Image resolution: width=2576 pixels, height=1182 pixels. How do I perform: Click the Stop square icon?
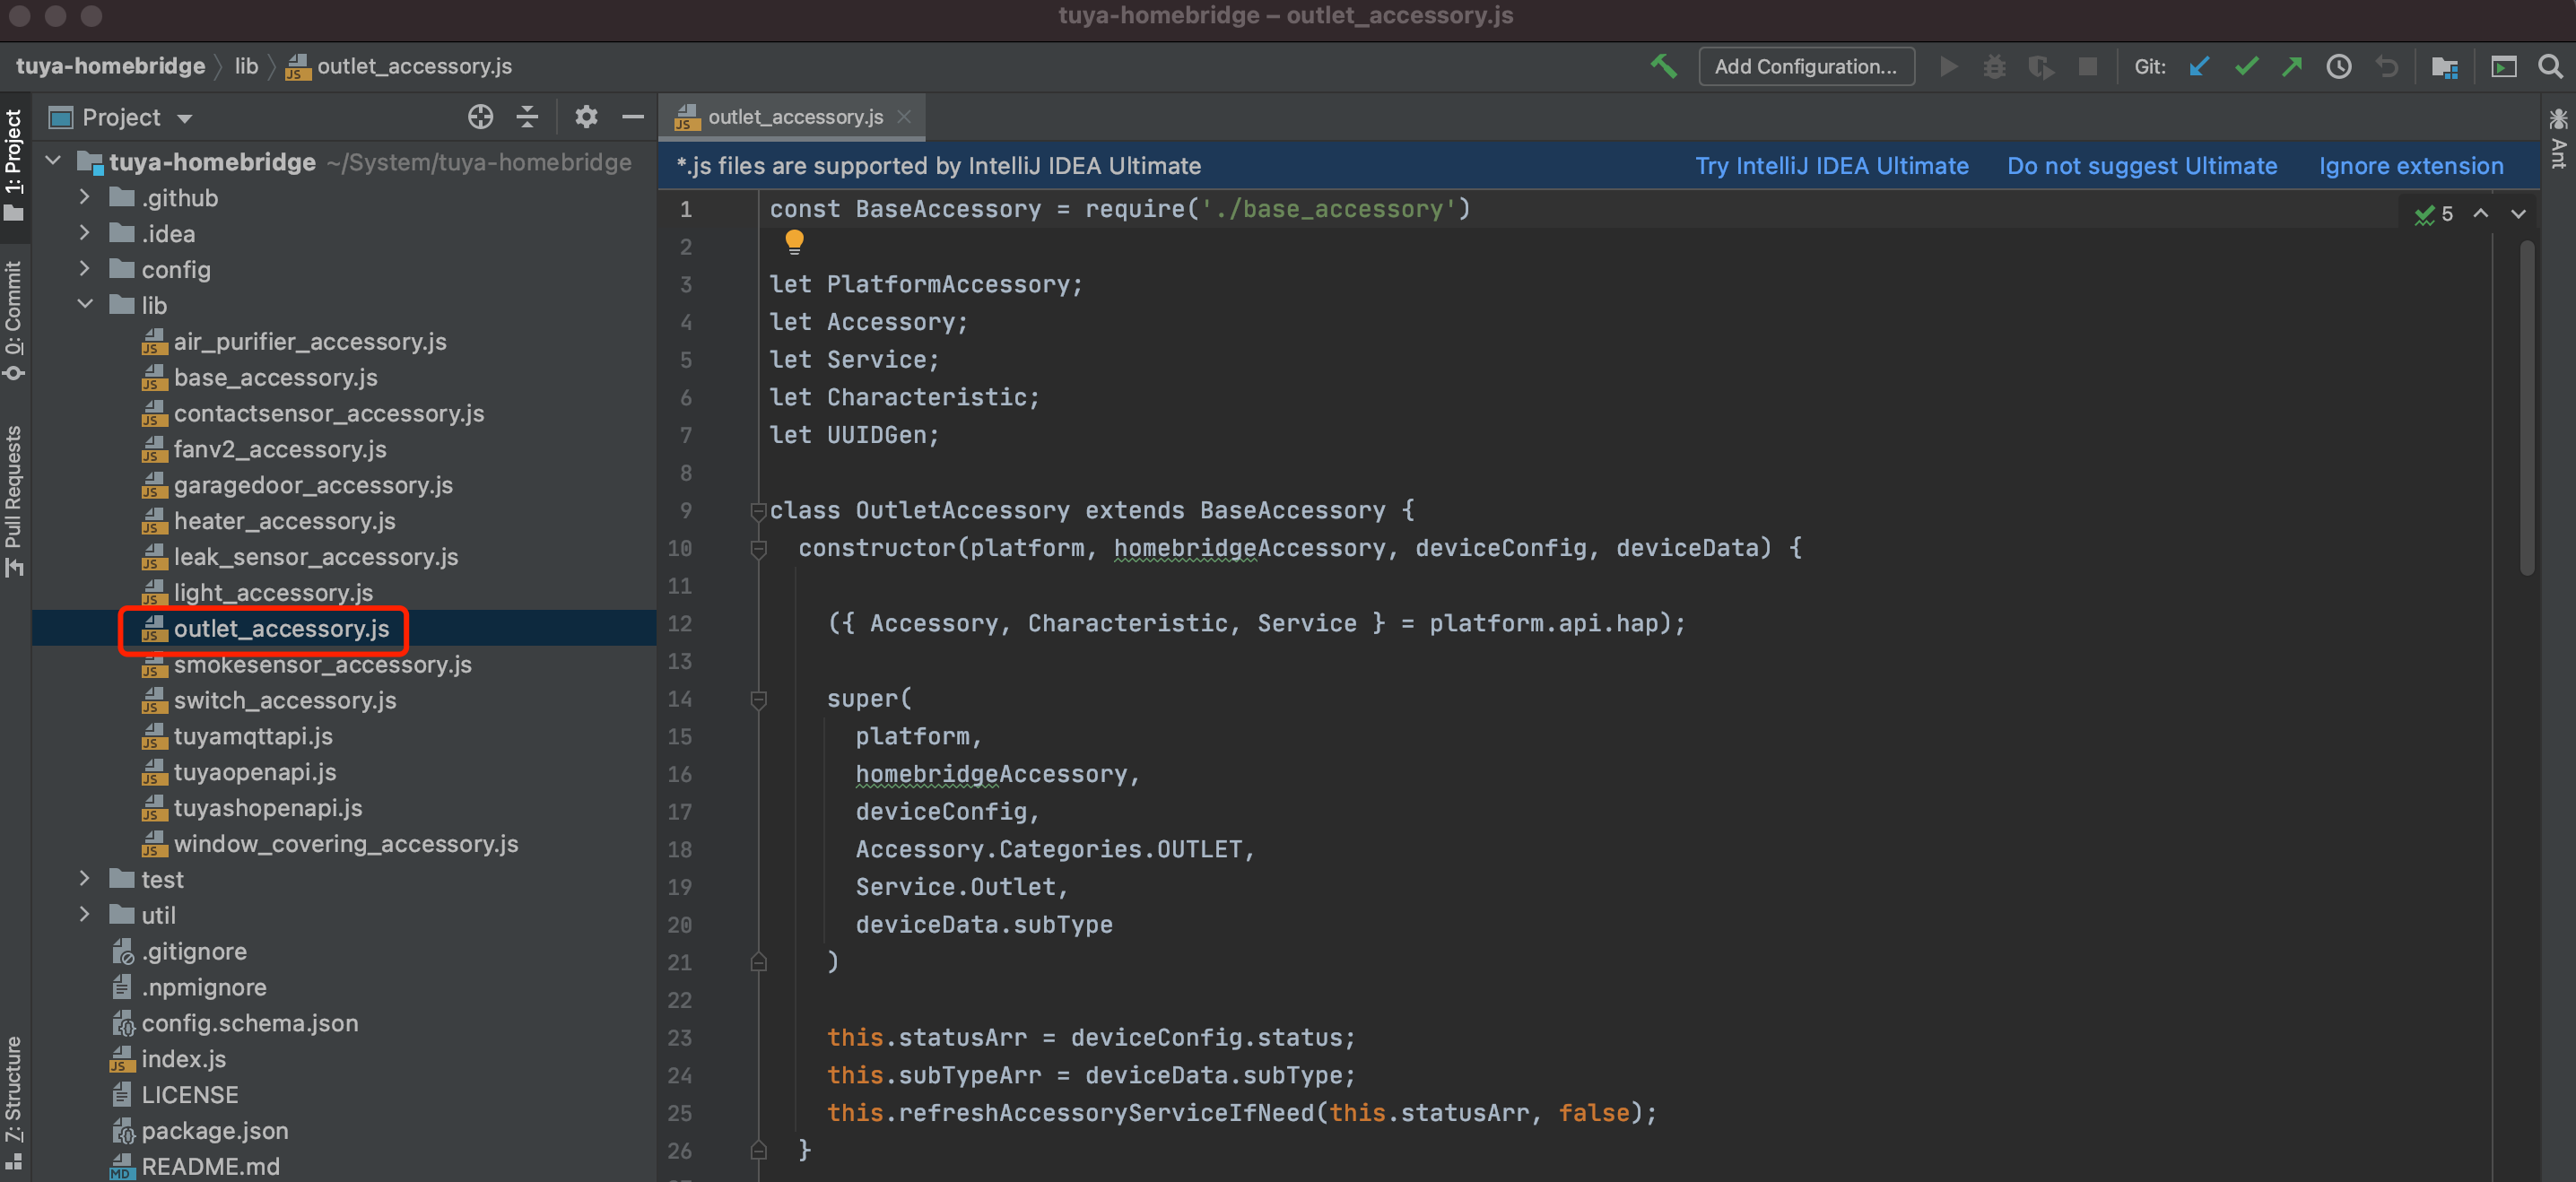click(x=2088, y=67)
